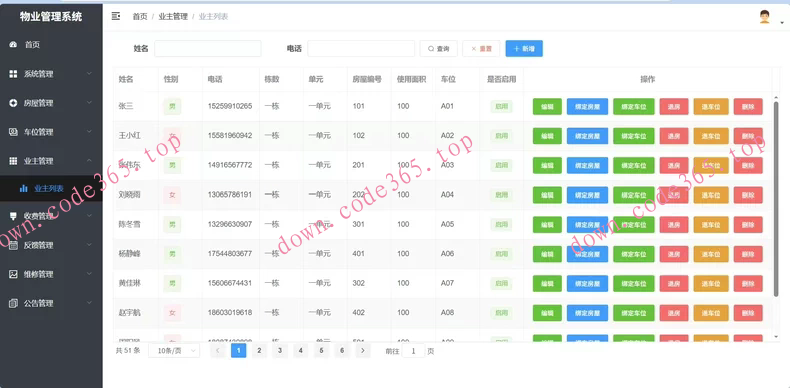Click 绑定房屋 for 王小红
Screen dimensions: 790x388
pyautogui.click(x=587, y=136)
